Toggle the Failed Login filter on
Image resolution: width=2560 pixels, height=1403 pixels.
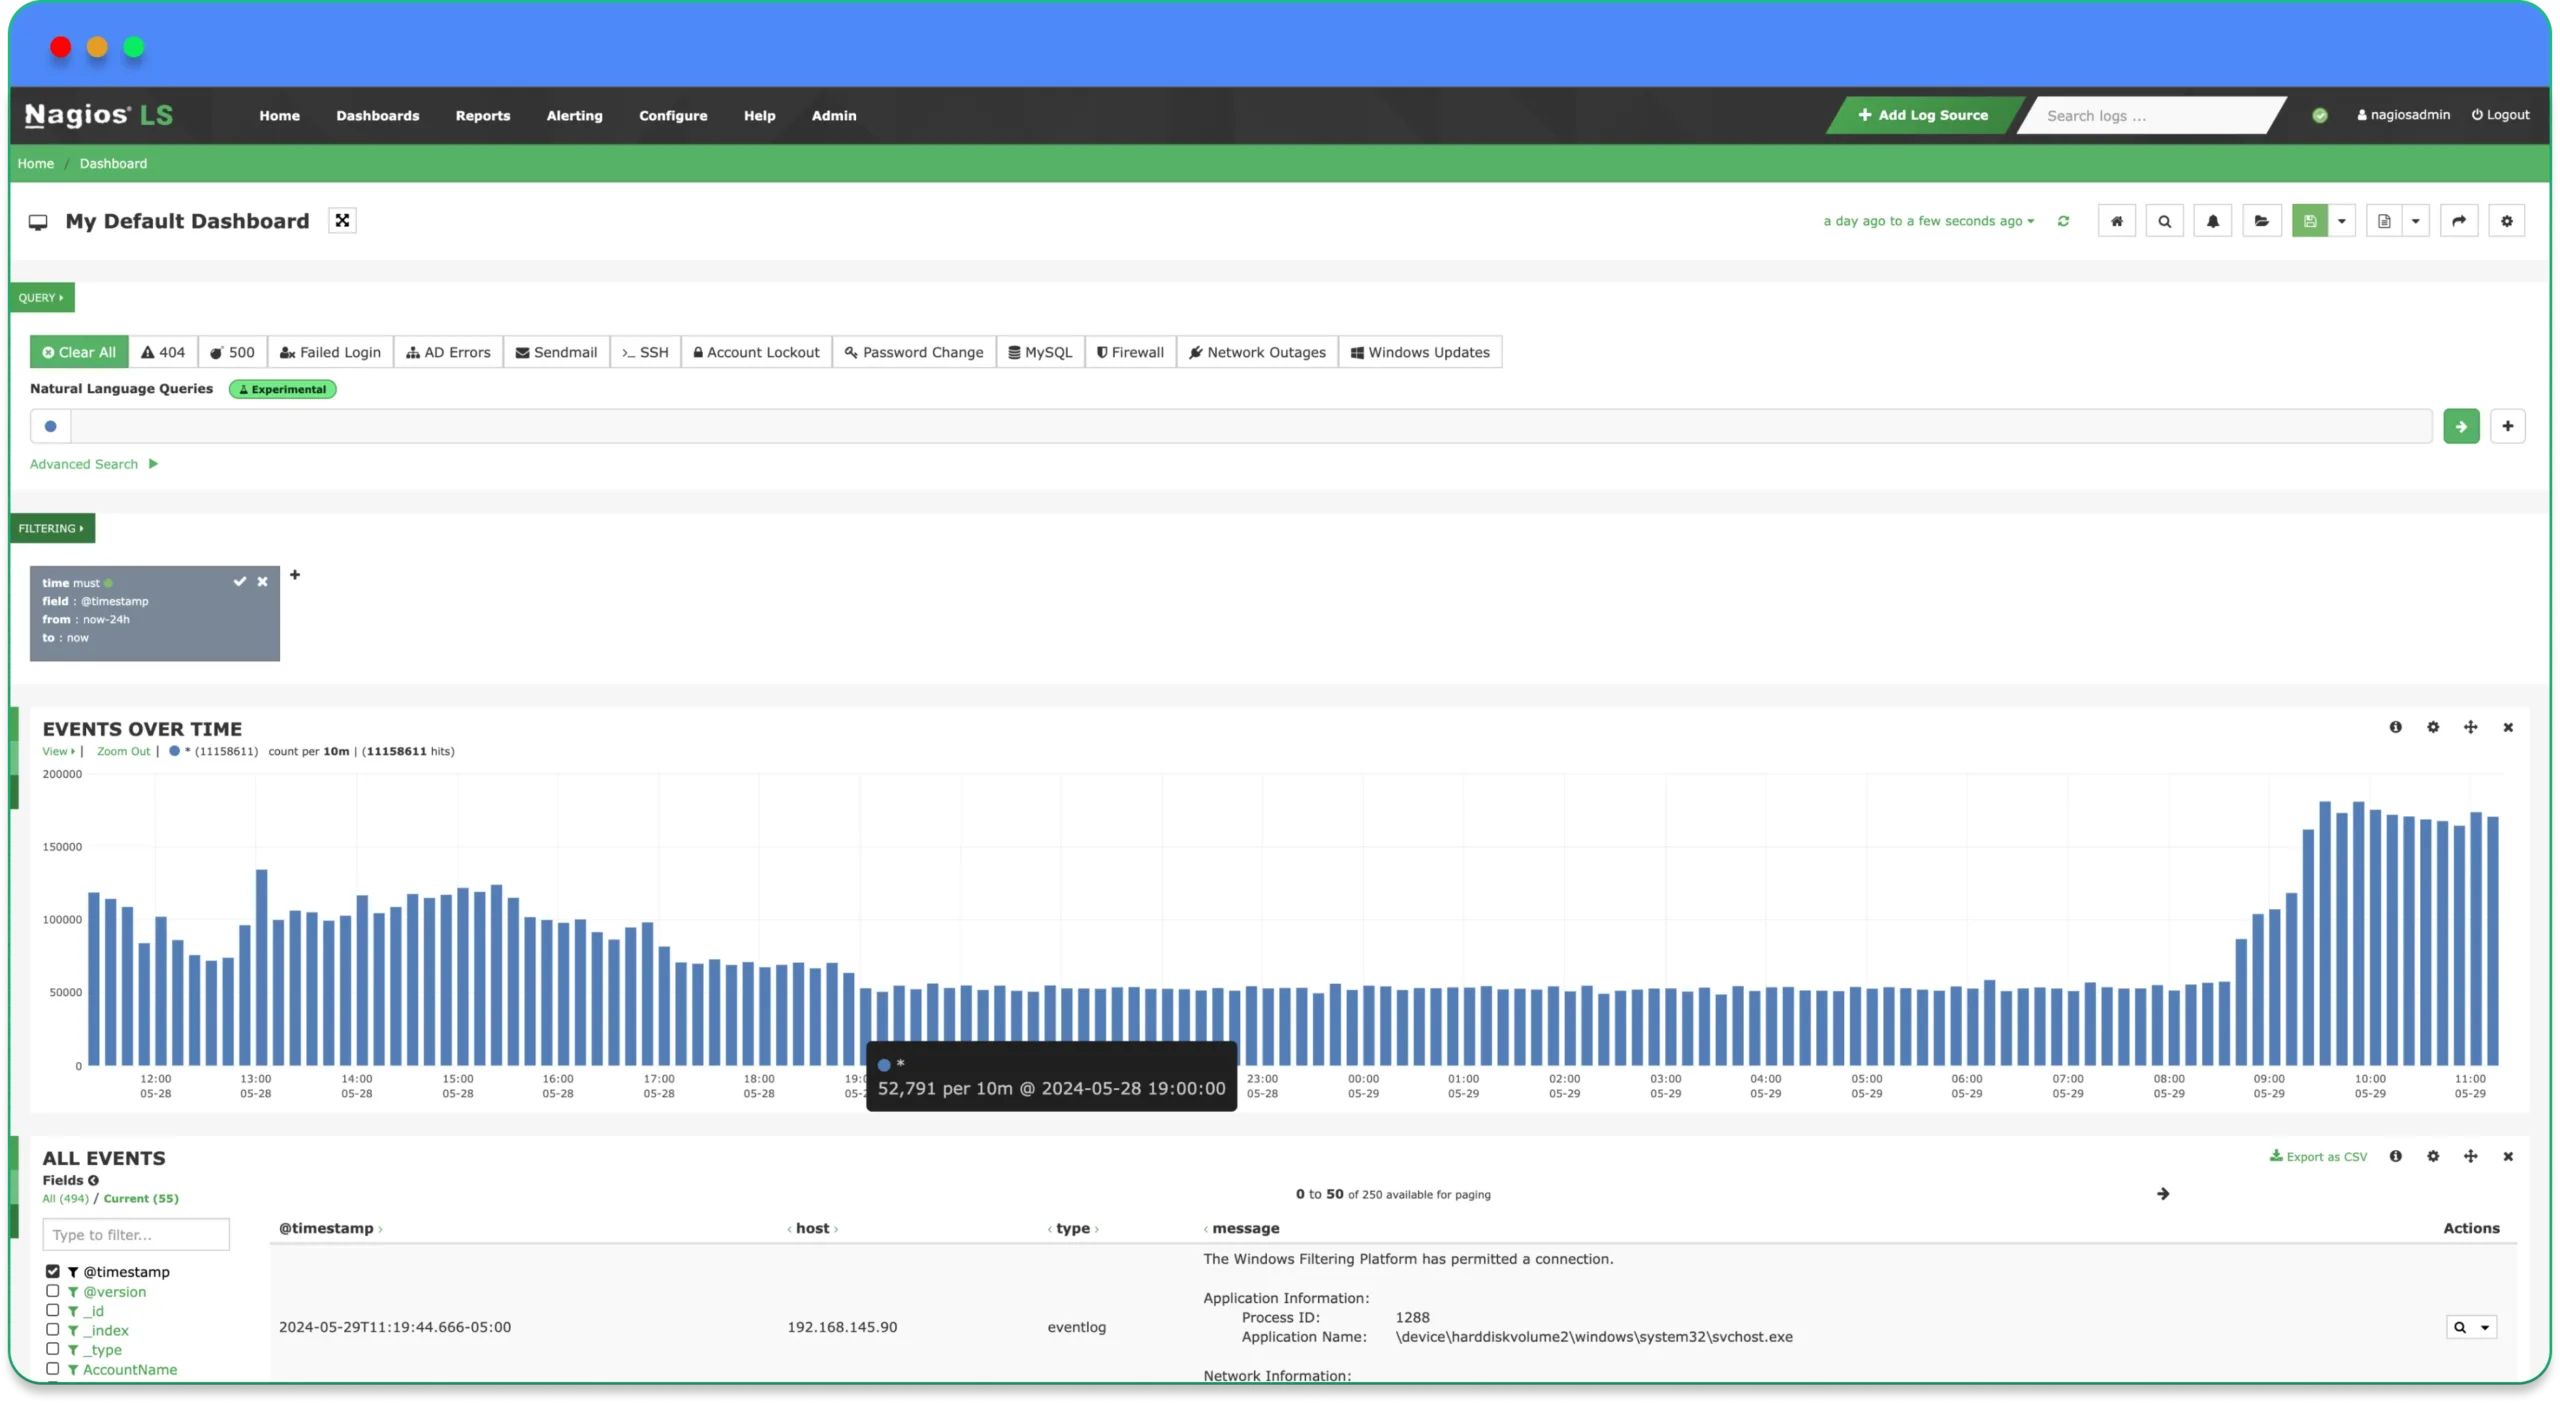[x=330, y=352]
